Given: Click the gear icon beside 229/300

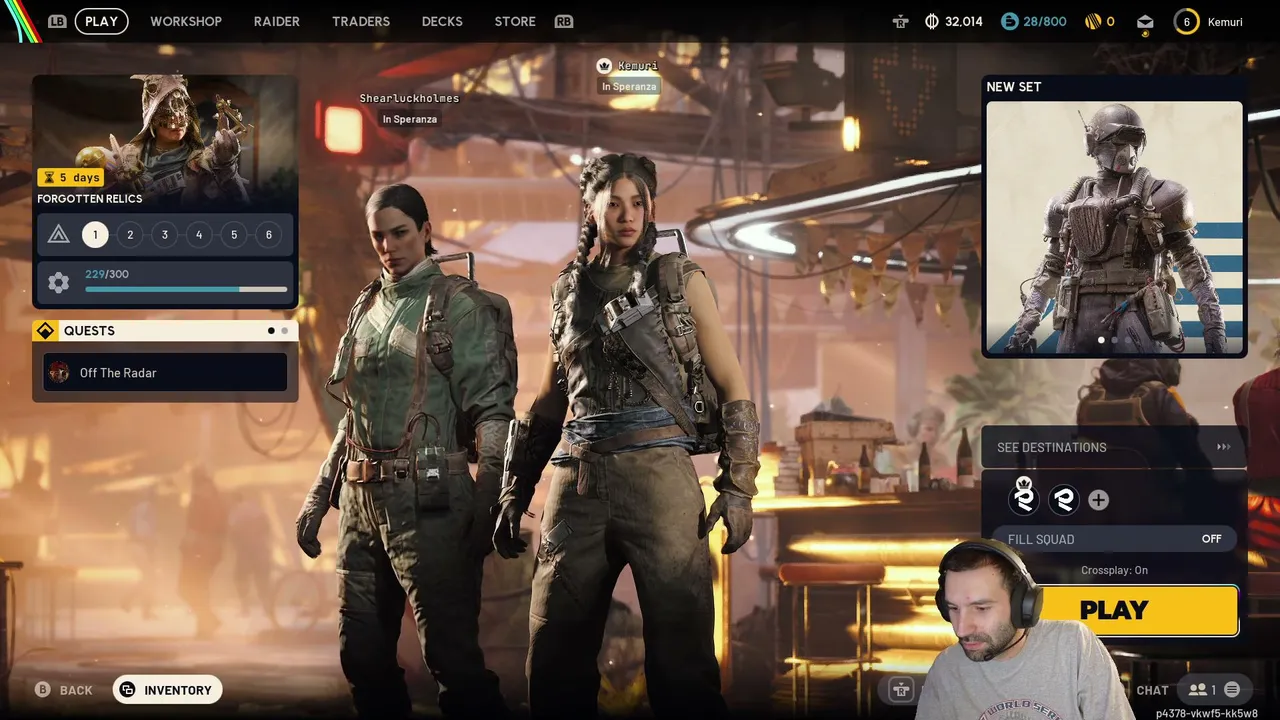Looking at the screenshot, I should click(58, 283).
